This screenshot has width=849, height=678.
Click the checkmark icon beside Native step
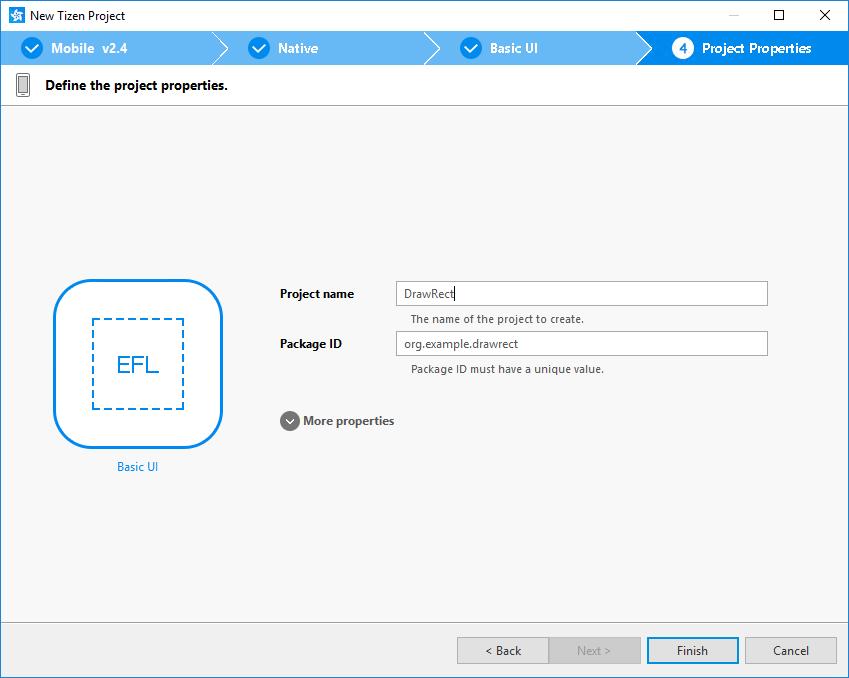tap(259, 48)
